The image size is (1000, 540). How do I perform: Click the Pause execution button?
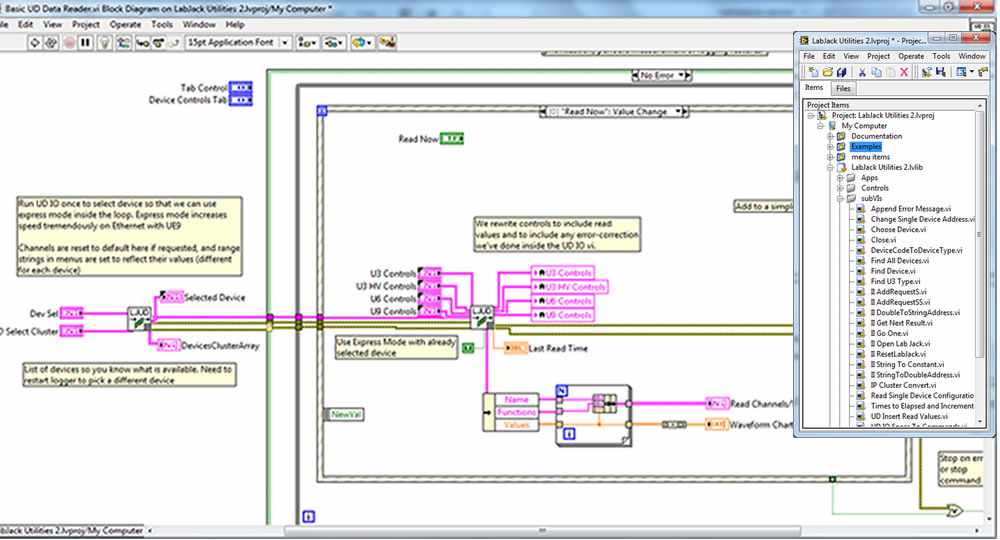pyautogui.click(x=85, y=43)
